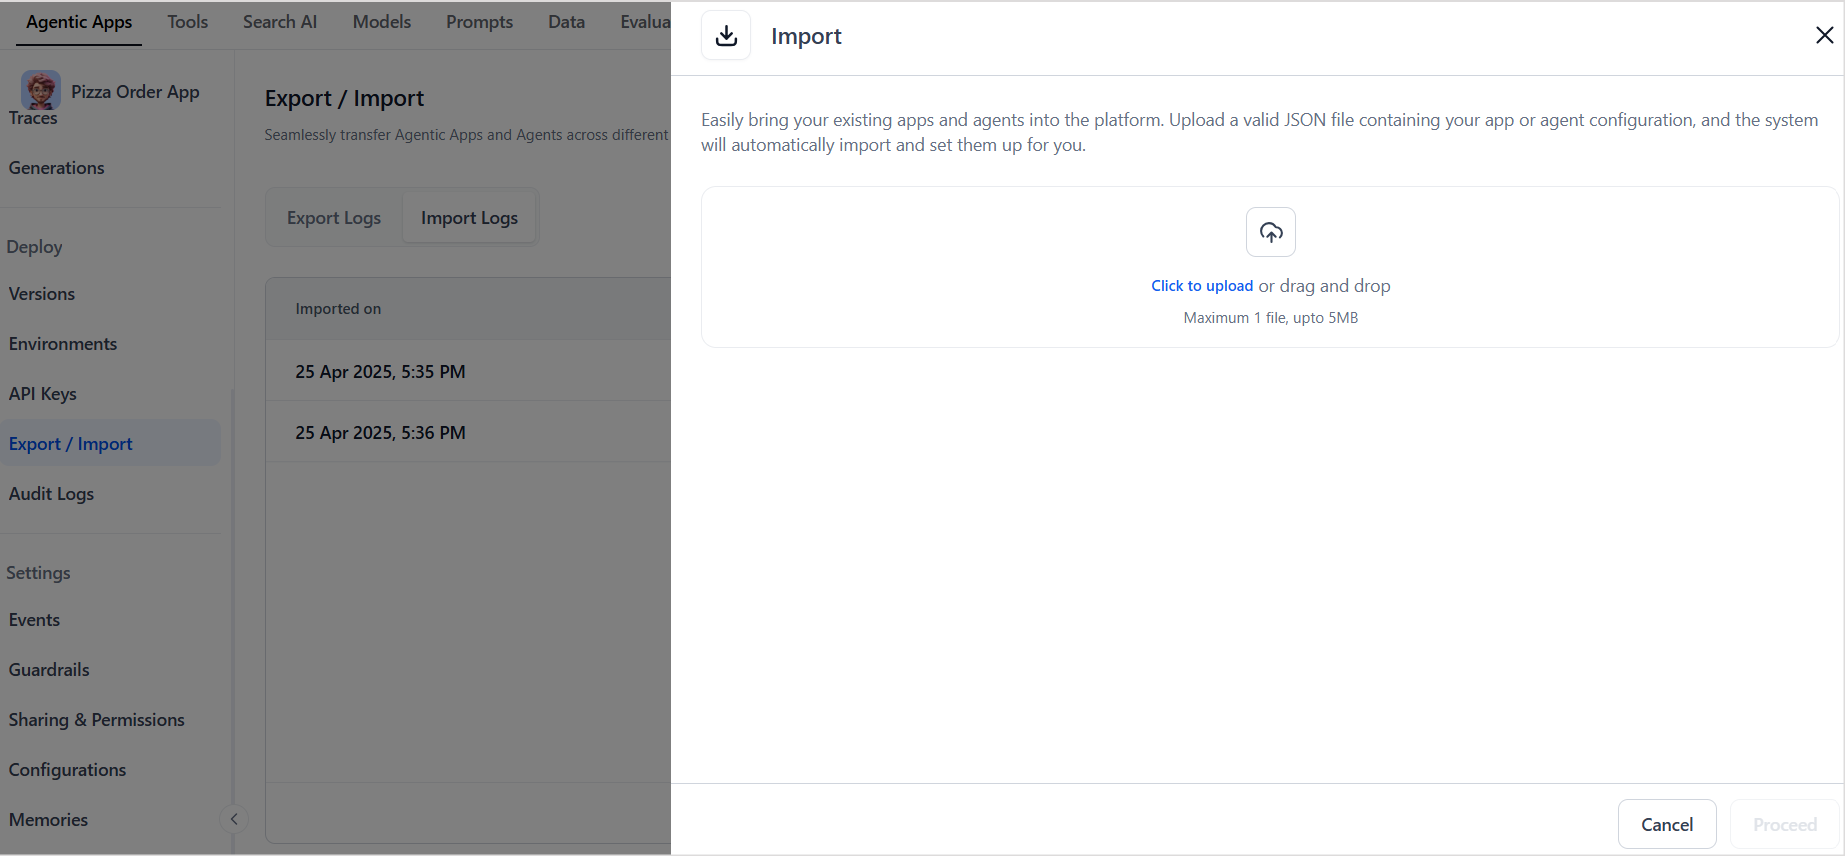Open Events in the sidebar
The height and width of the screenshot is (856, 1845).
[x=35, y=620]
